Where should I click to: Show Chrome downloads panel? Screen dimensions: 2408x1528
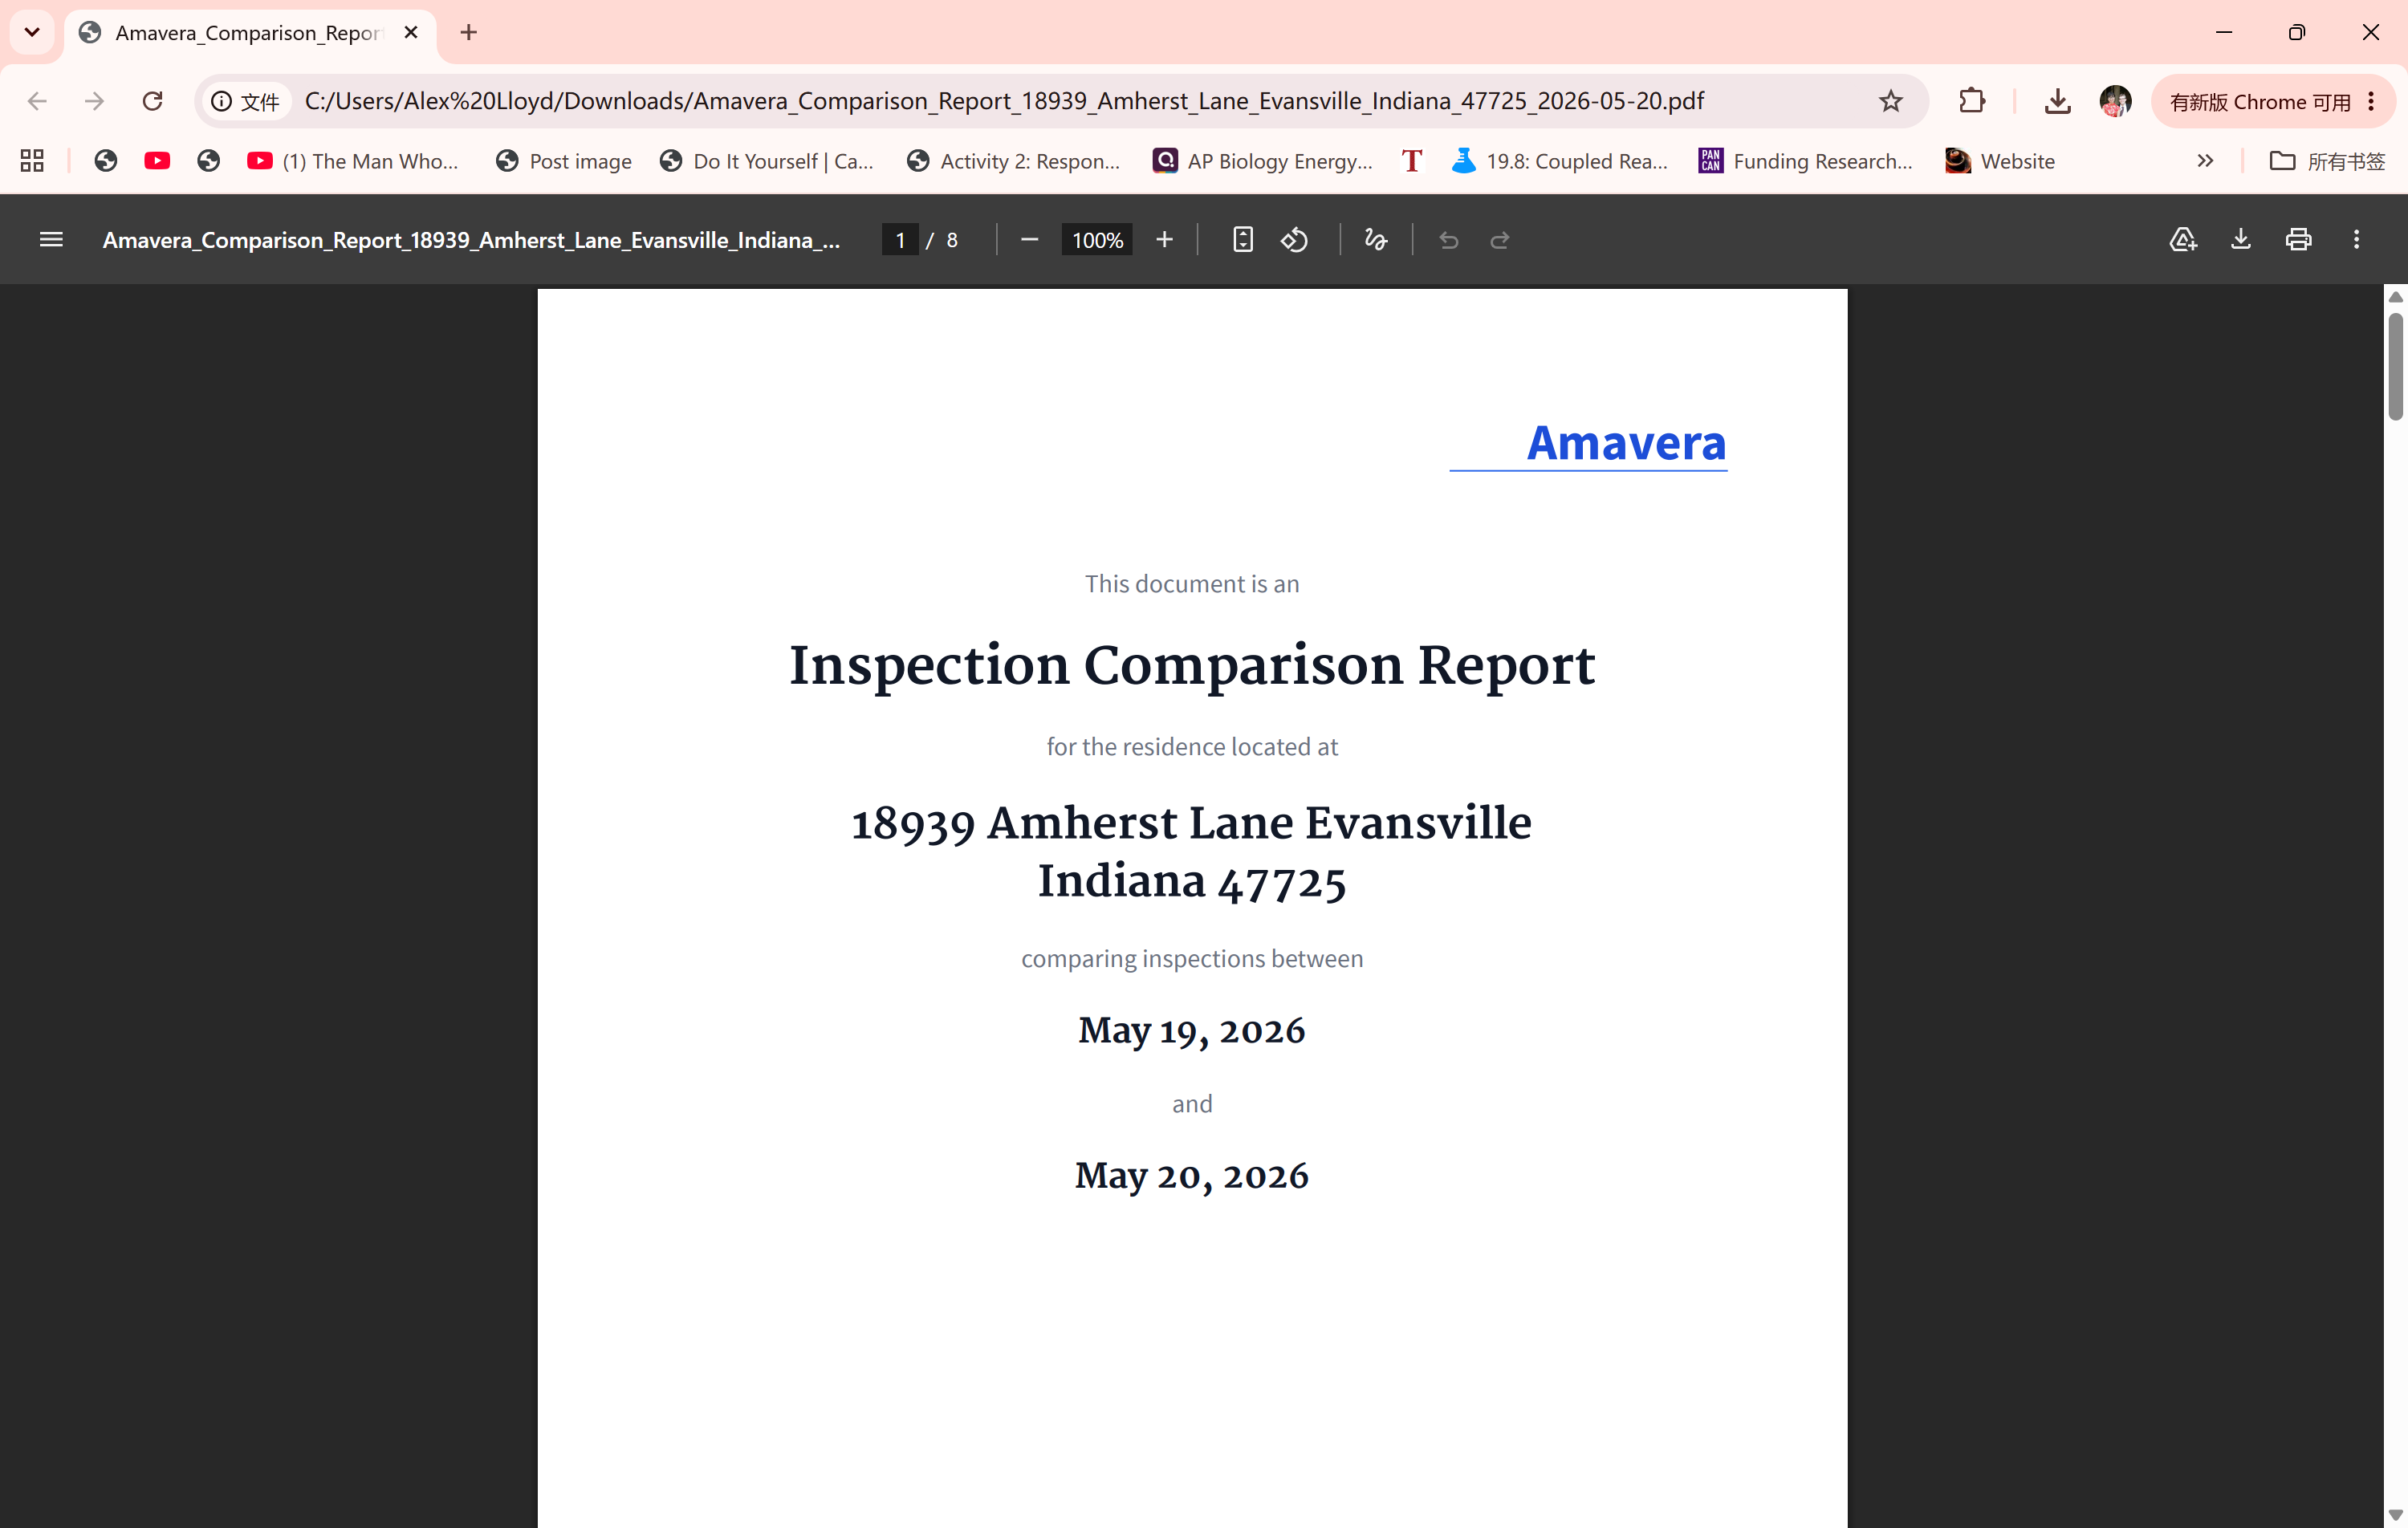2057,101
